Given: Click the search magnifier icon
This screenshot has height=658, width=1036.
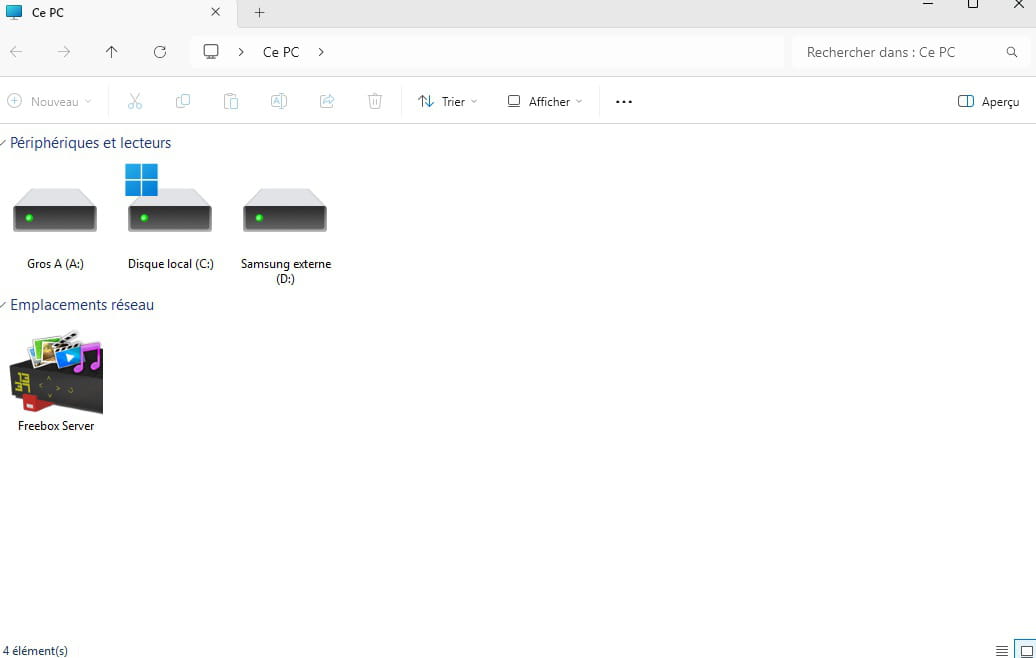Looking at the screenshot, I should pos(1012,52).
